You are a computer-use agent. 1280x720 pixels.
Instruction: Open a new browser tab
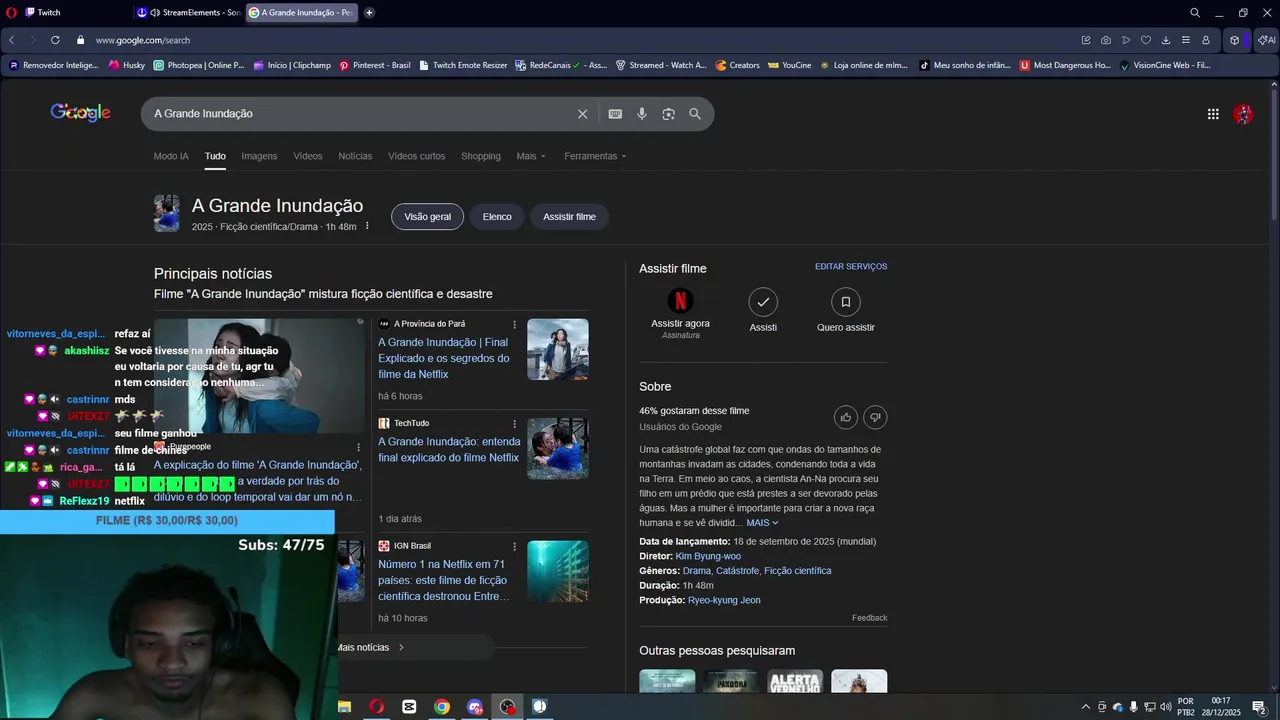click(369, 13)
